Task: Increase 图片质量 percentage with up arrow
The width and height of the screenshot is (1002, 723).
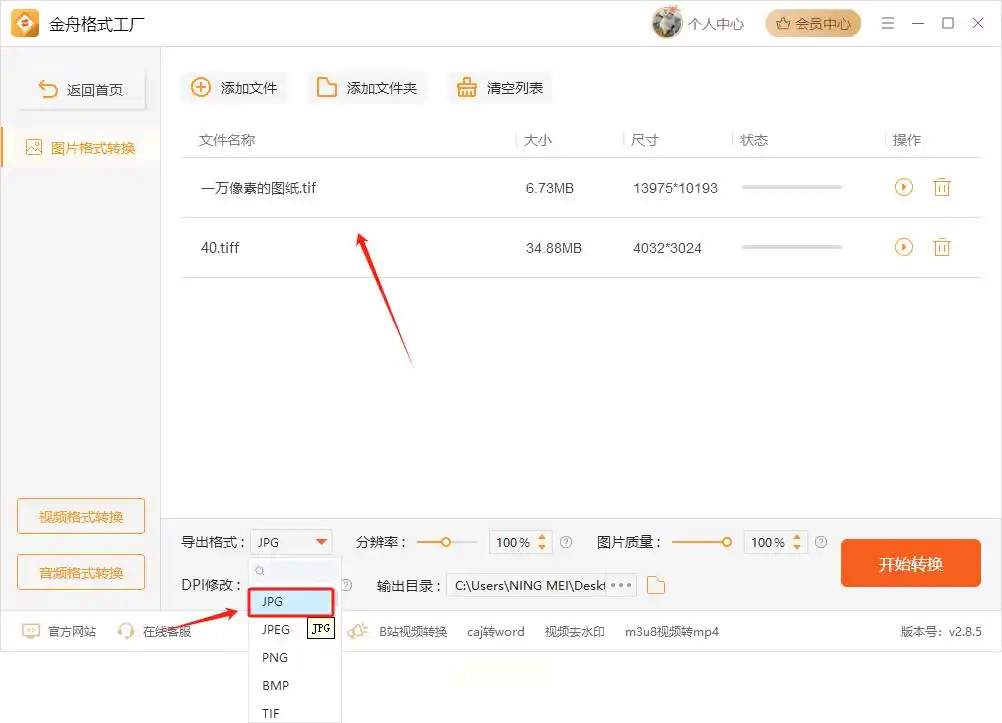Action: (797, 537)
